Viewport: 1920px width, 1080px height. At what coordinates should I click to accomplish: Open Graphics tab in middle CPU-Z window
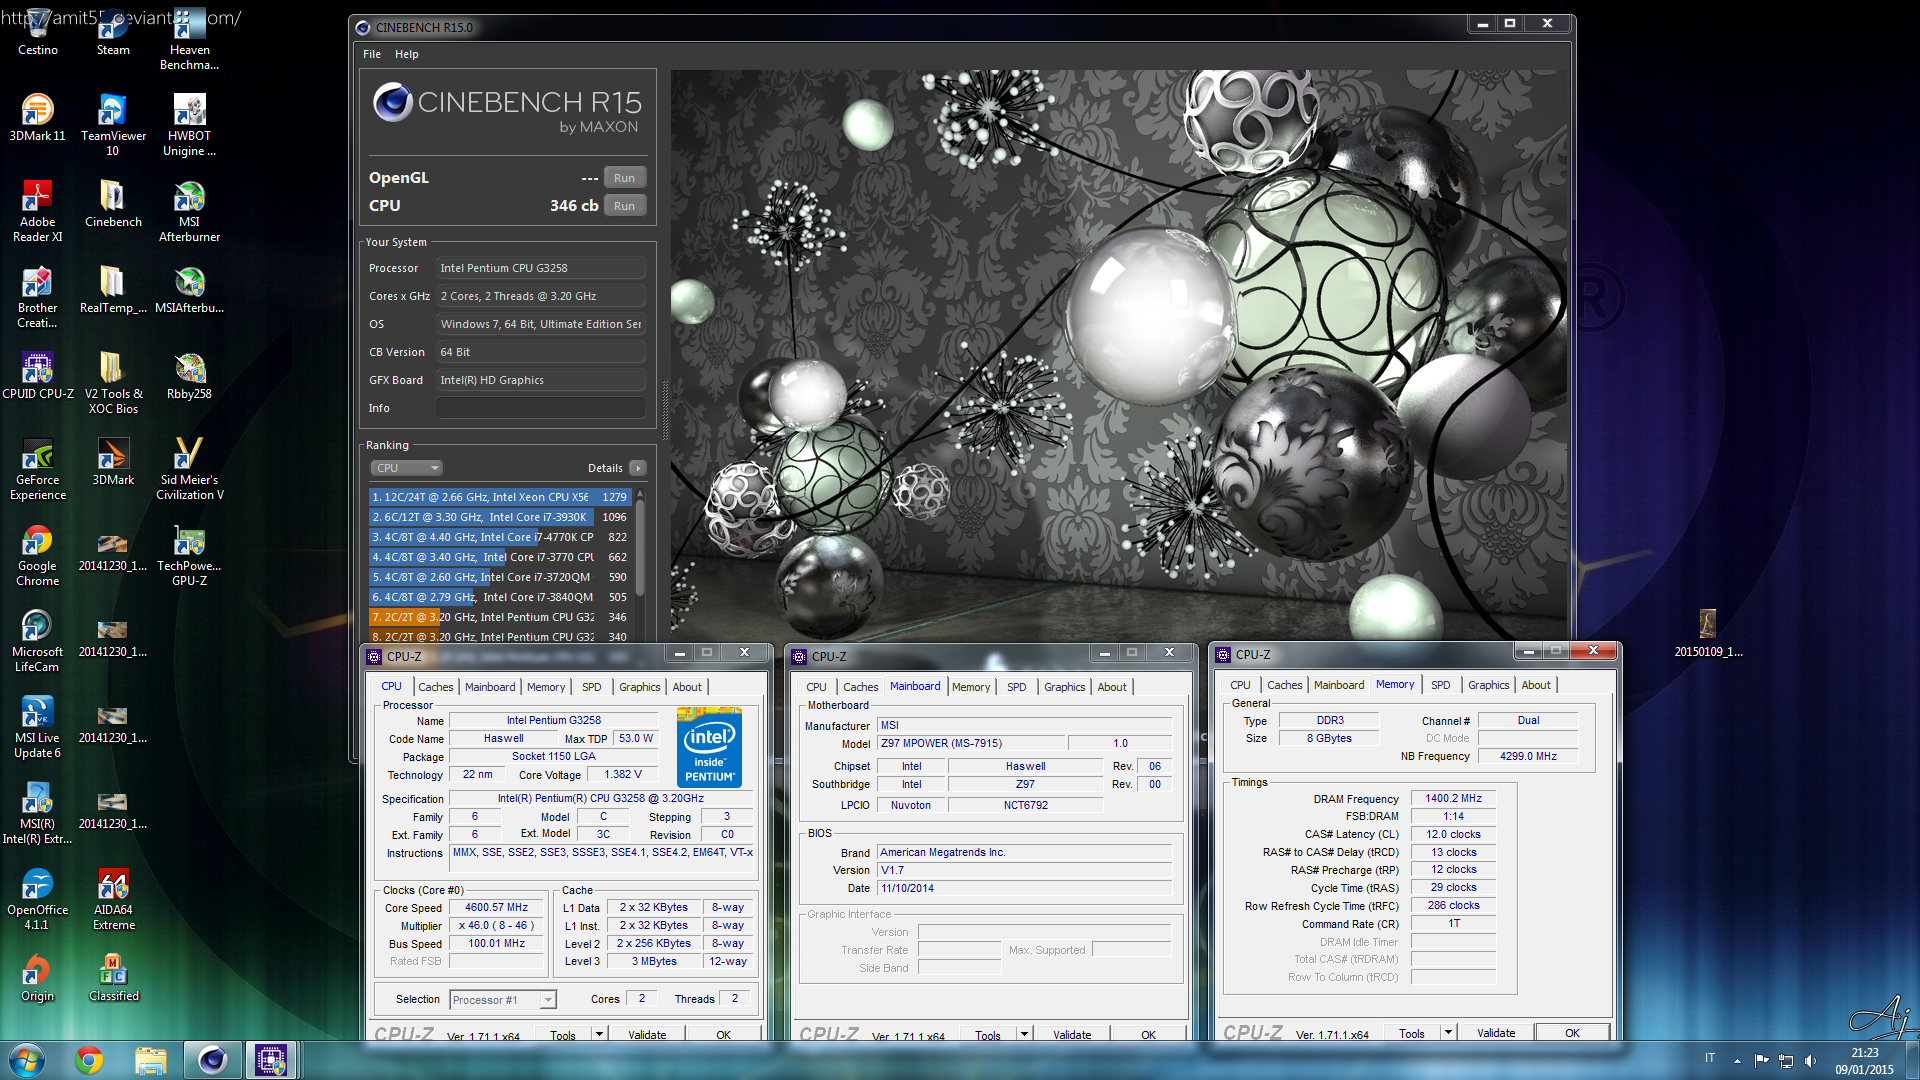coord(1064,687)
